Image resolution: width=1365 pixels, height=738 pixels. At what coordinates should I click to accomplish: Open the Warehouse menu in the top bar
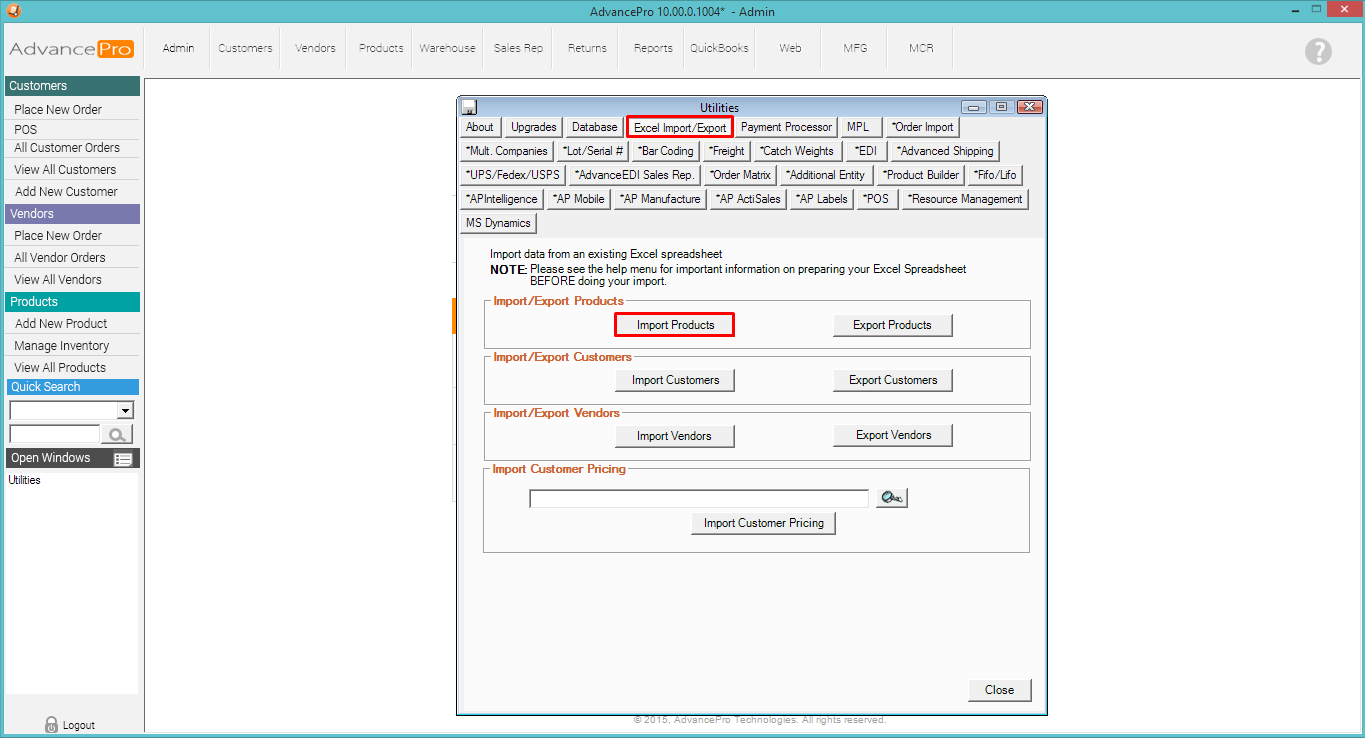pos(447,48)
